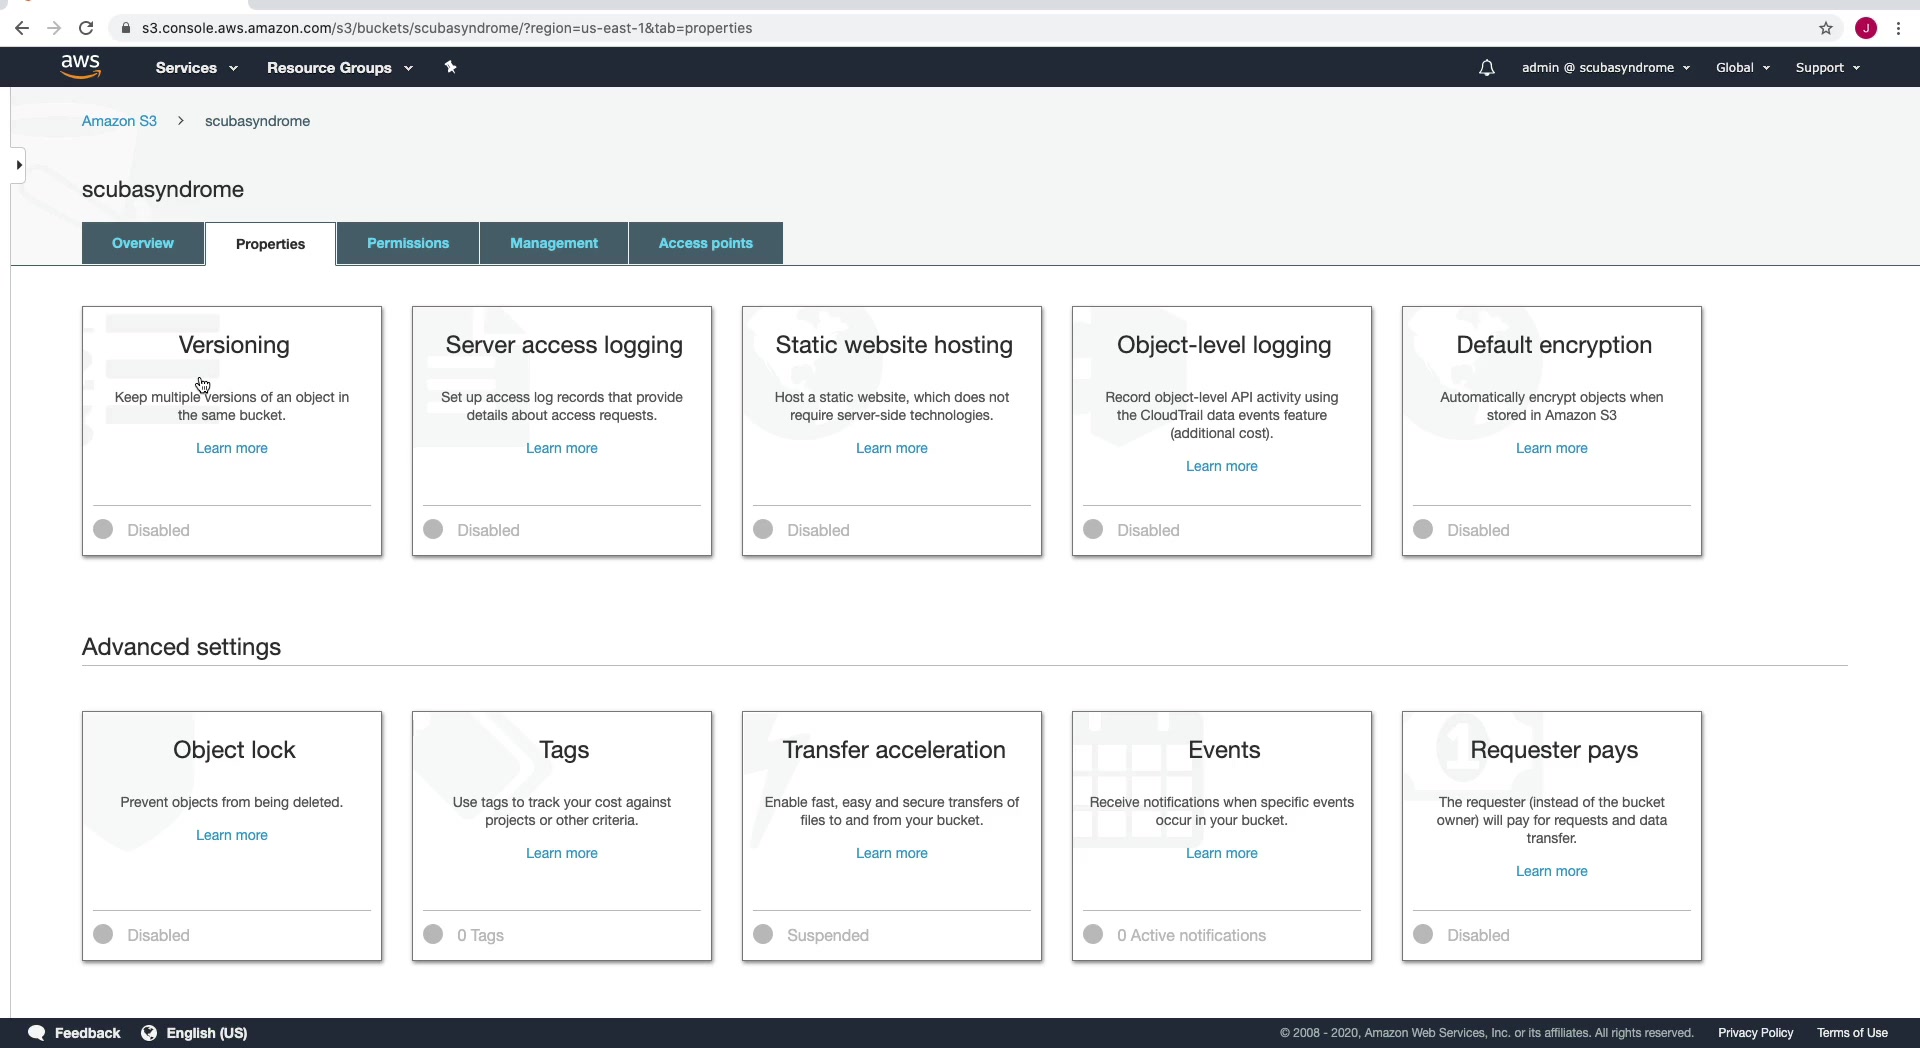Viewport: 1920px width, 1048px height.
Task: Switch to the Permissions tab
Action: 408,243
